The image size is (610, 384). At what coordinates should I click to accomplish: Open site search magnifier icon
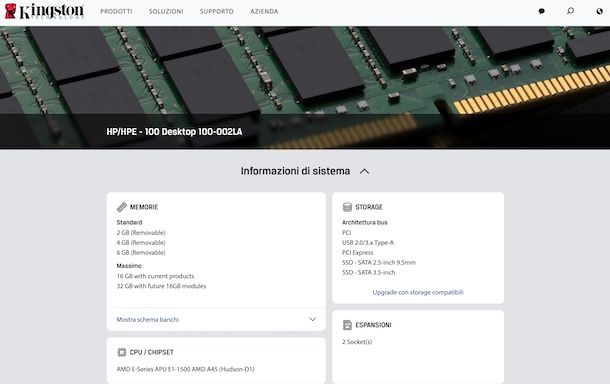tap(570, 11)
